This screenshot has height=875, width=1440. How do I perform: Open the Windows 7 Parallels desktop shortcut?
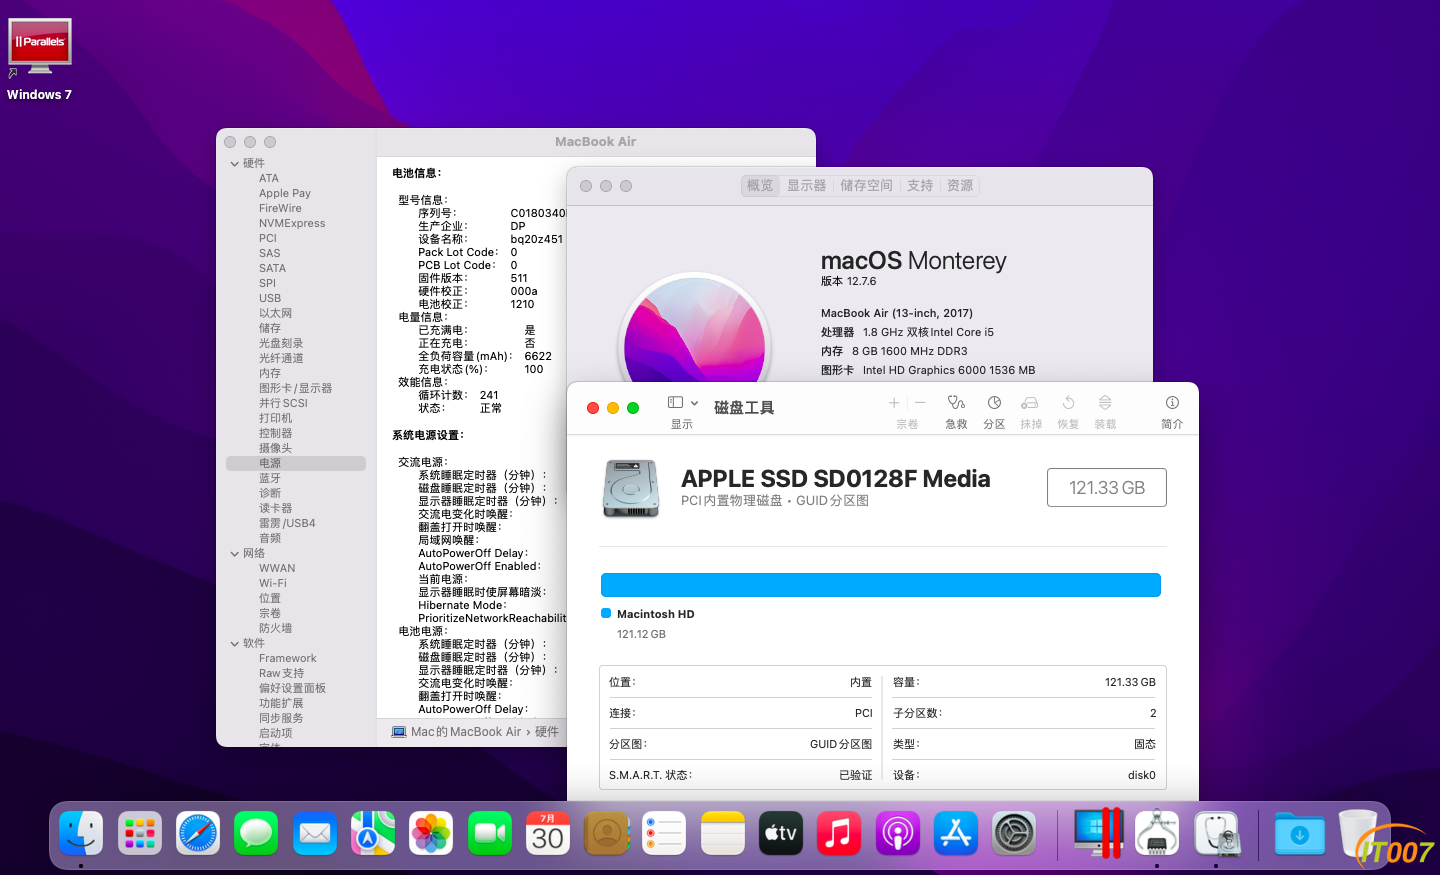point(40,60)
